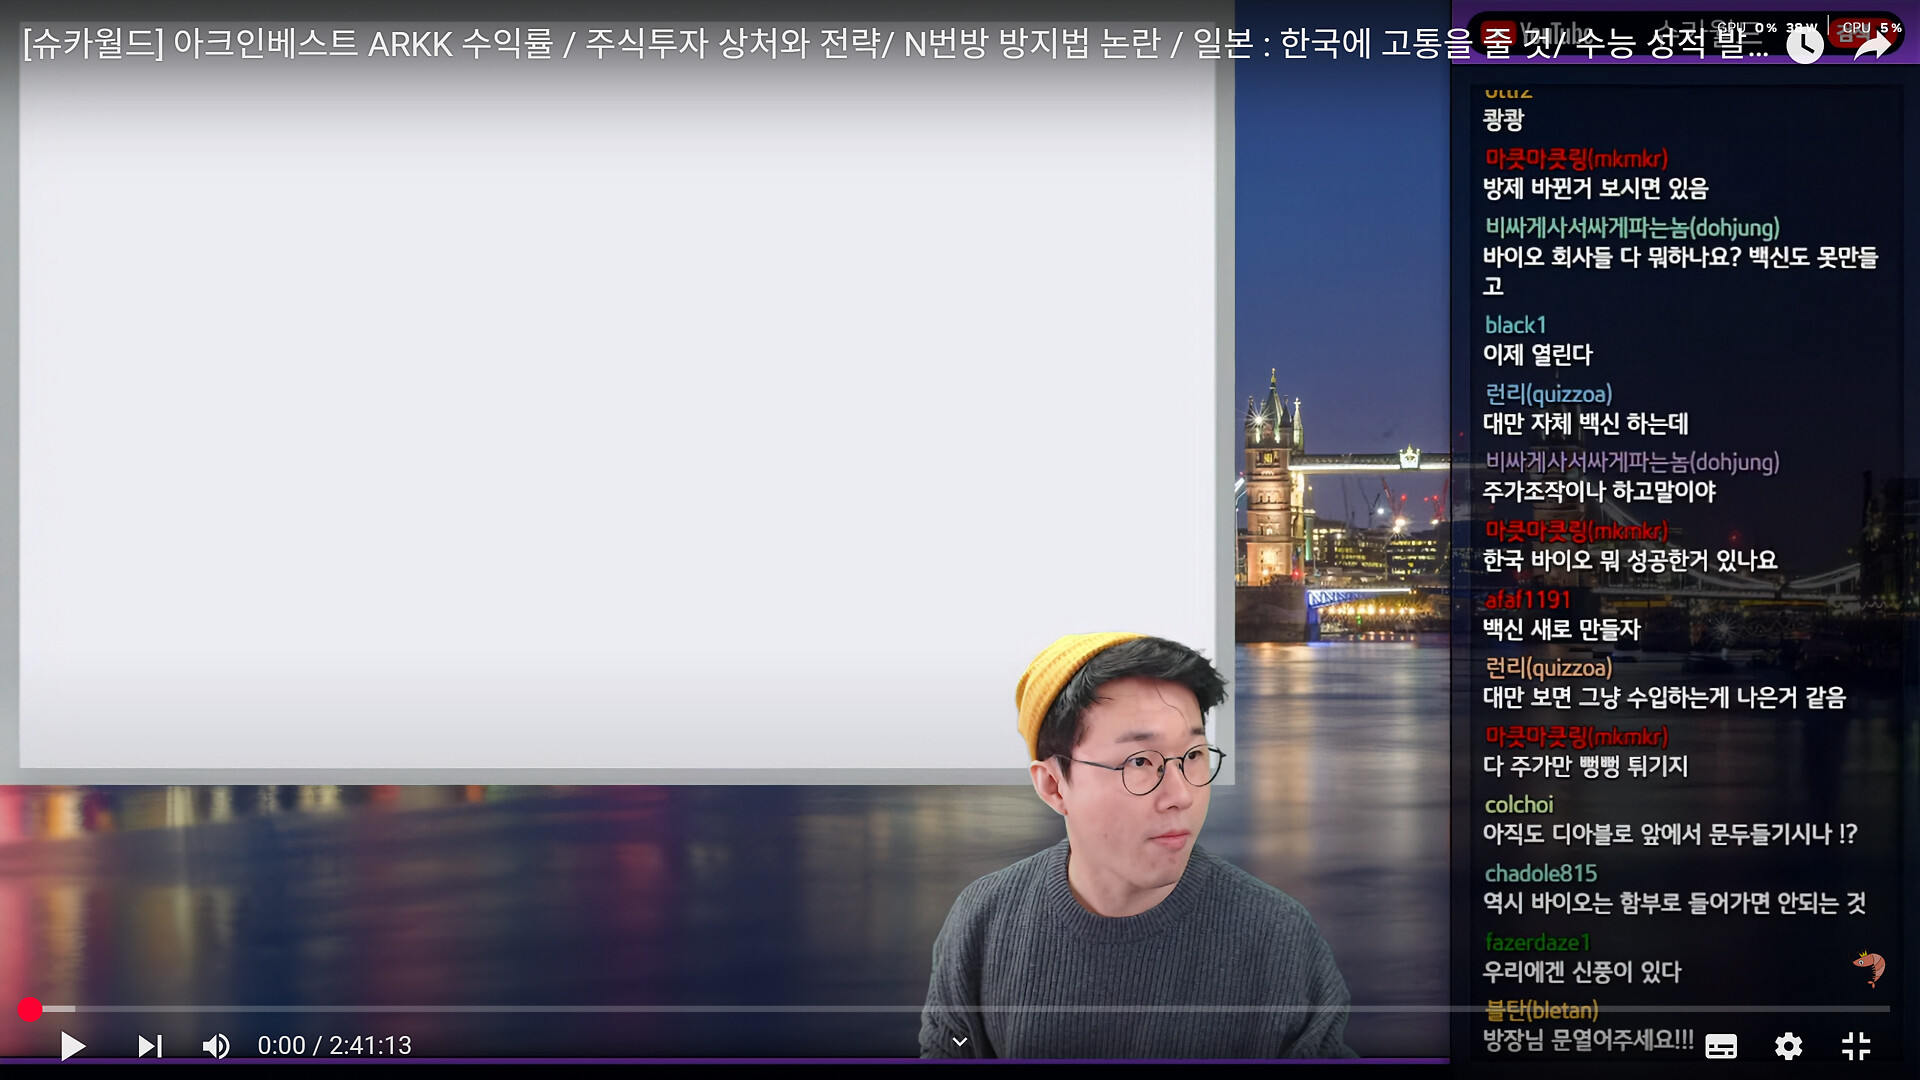Viewport: 1920px width, 1080px height.
Task: Click chat message "아직도 디아블로 앞에서 문두들기시나 !?"
Action: 1670,835
